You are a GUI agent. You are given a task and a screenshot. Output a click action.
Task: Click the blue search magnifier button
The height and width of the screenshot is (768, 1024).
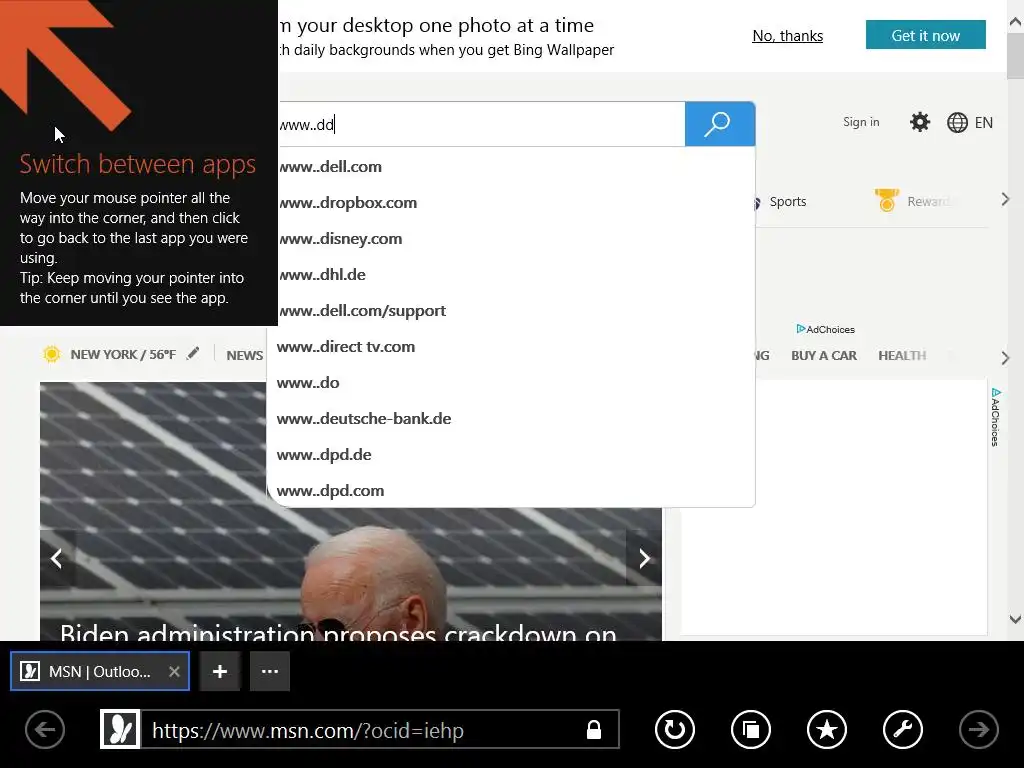pyautogui.click(x=720, y=124)
